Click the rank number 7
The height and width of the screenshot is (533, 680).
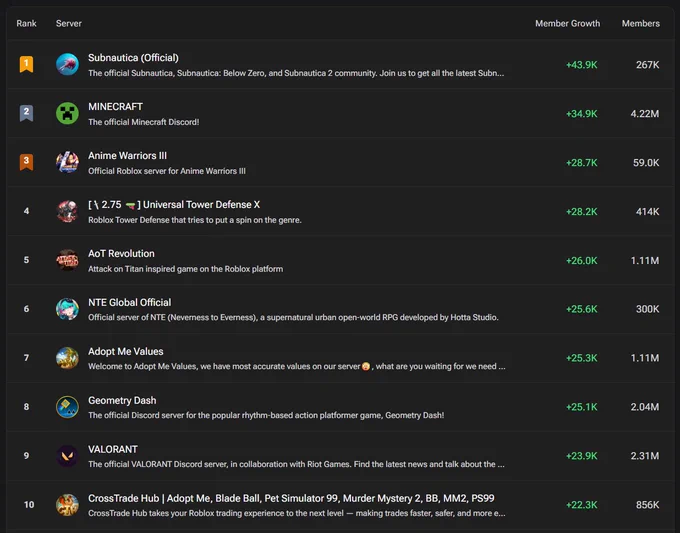[x=26, y=358]
